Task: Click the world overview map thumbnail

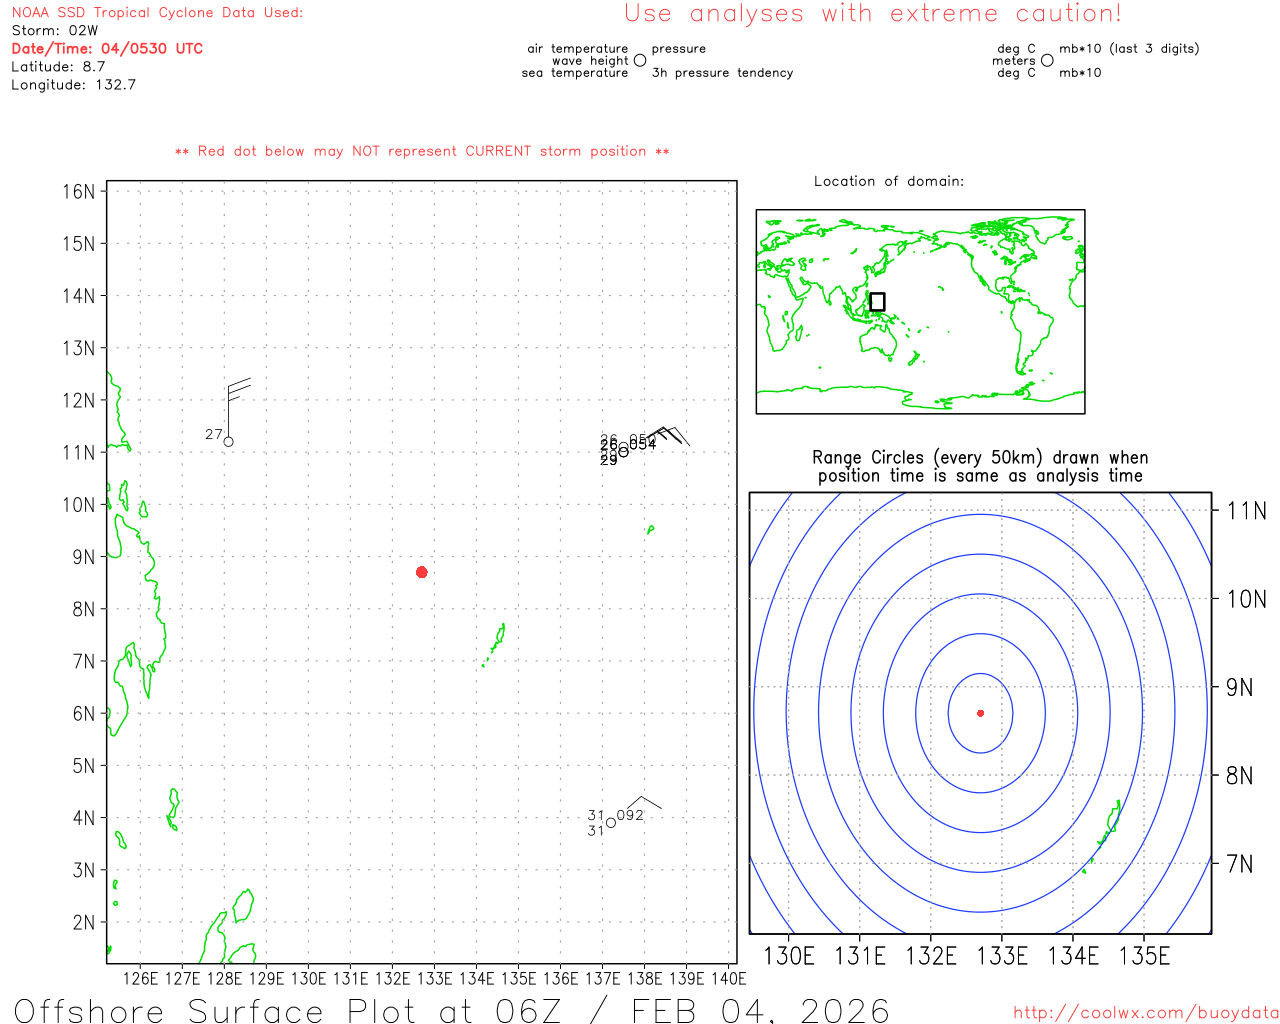Action: (x=920, y=312)
